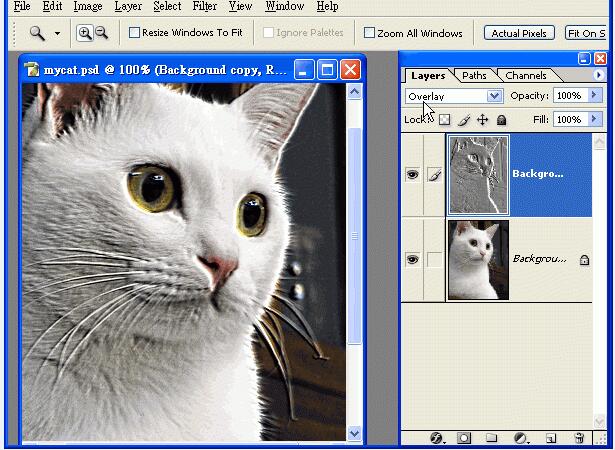
Task: Toggle Lock all padlock icon
Action: (501, 120)
